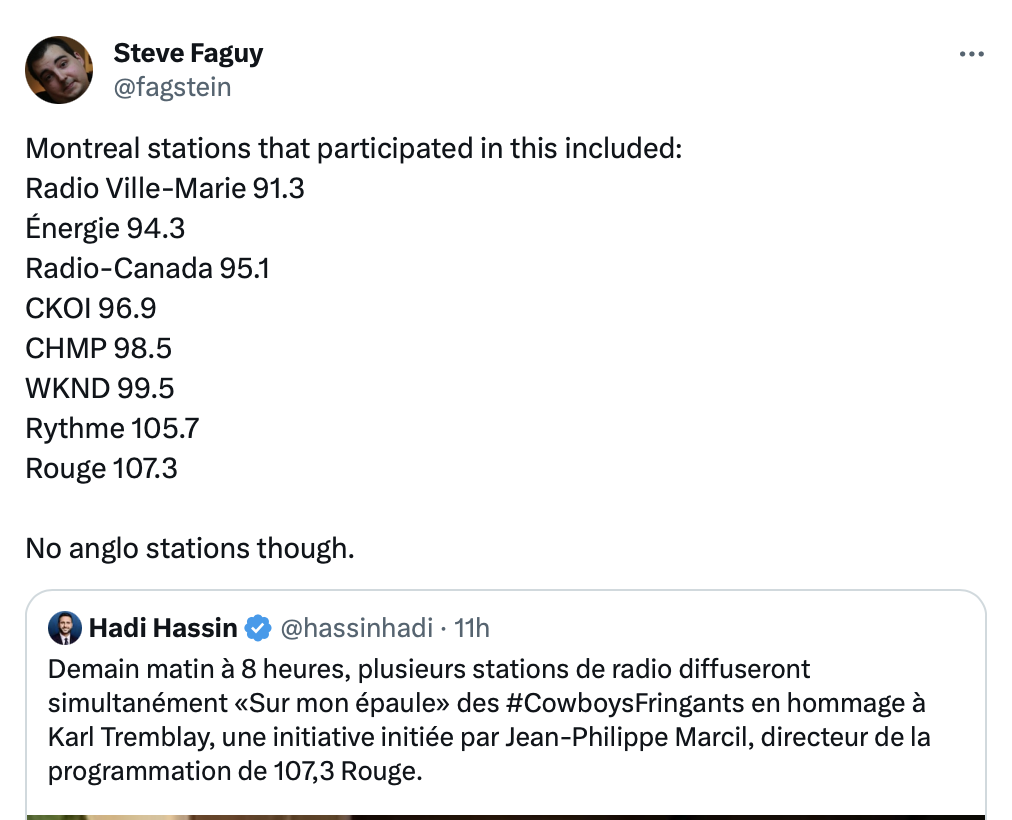Open the three-dot more options menu
This screenshot has width=1012, height=820.
pyautogui.click(x=971, y=54)
